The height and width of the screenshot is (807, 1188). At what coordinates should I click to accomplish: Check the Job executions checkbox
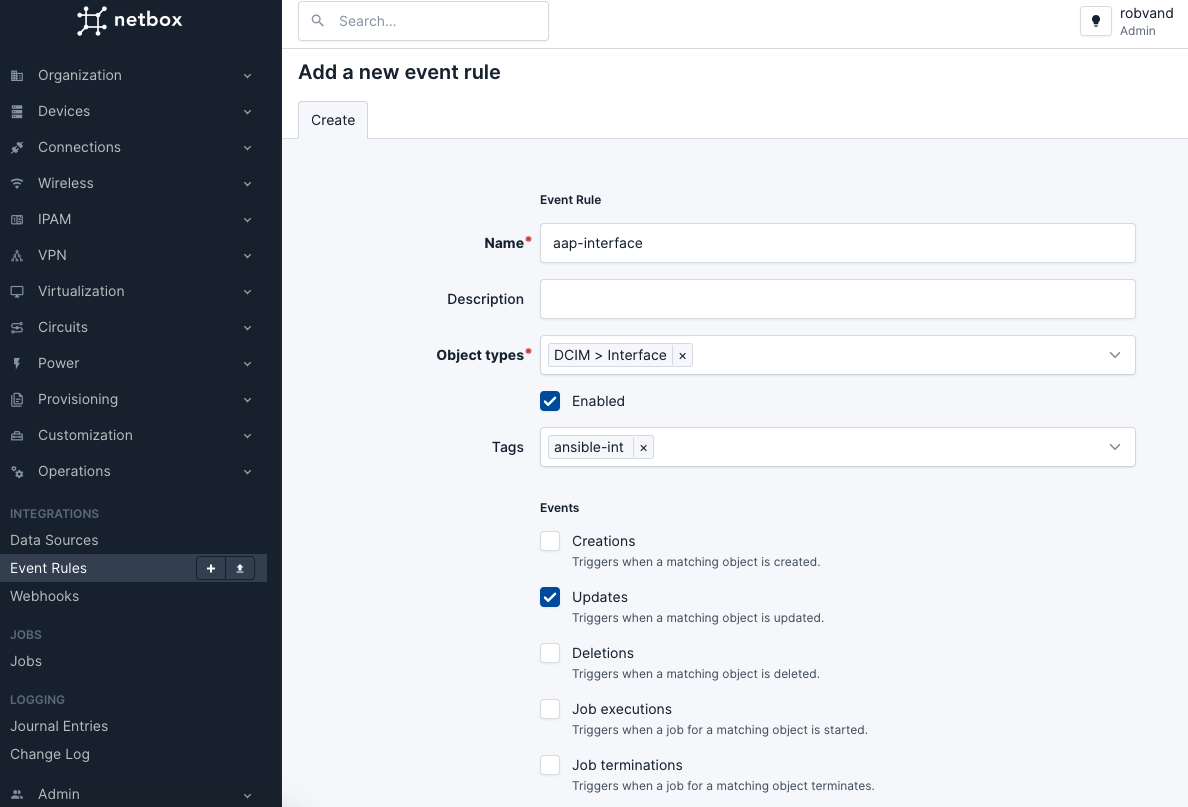550,709
